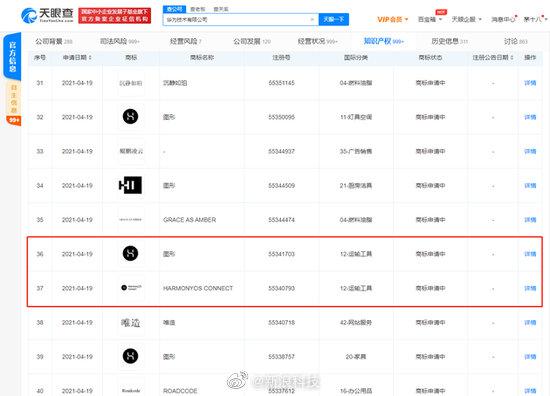This screenshot has width=550, height=396.
Task: Click the 20-家具 classification cell
Action: point(356,357)
